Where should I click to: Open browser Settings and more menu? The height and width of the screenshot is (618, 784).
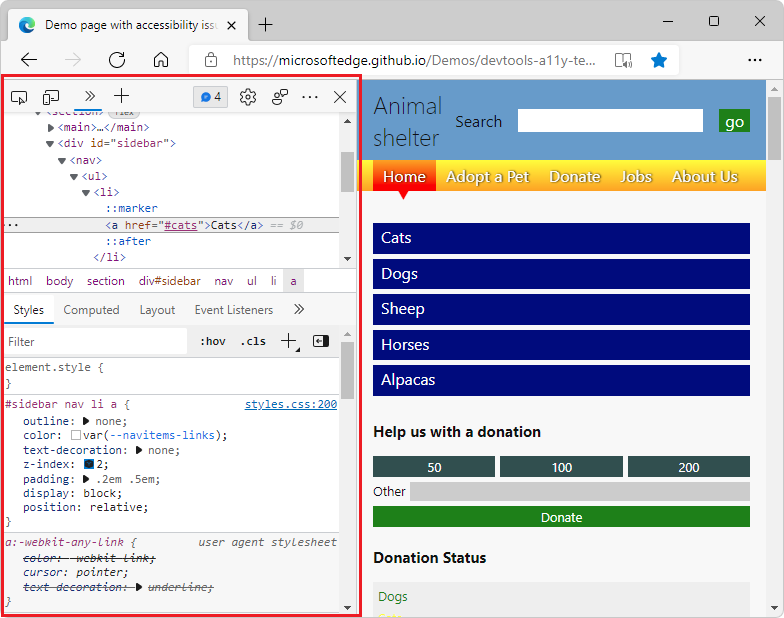(754, 60)
